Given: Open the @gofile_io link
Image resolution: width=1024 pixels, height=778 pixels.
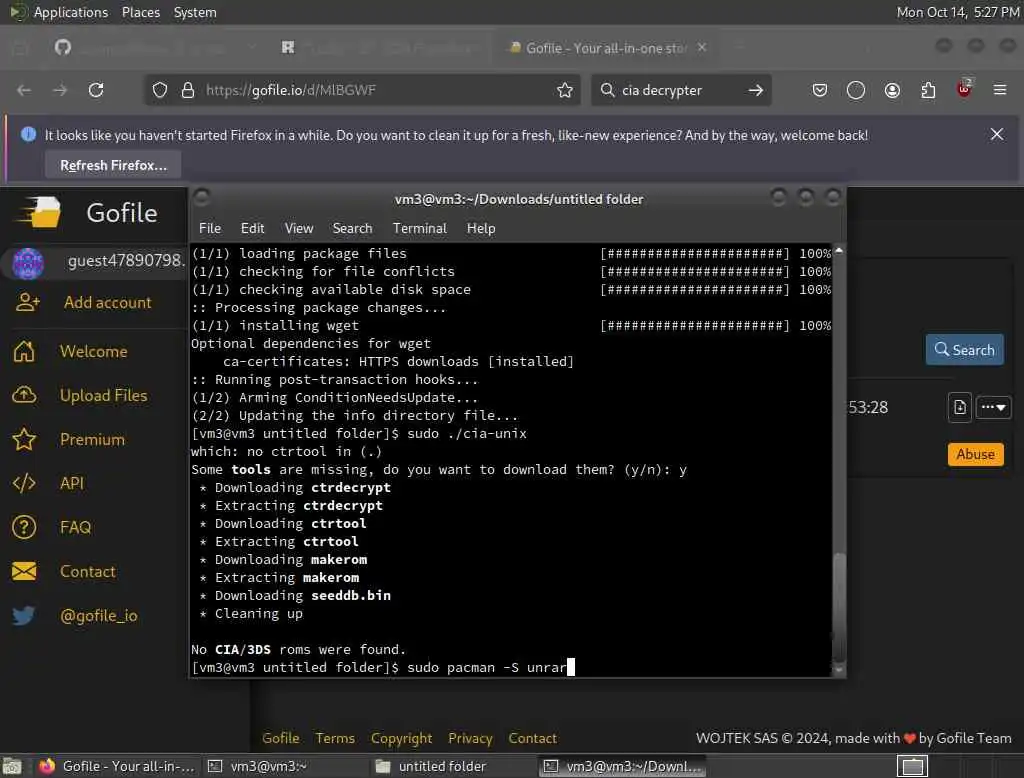Looking at the screenshot, I should pos(99,616).
